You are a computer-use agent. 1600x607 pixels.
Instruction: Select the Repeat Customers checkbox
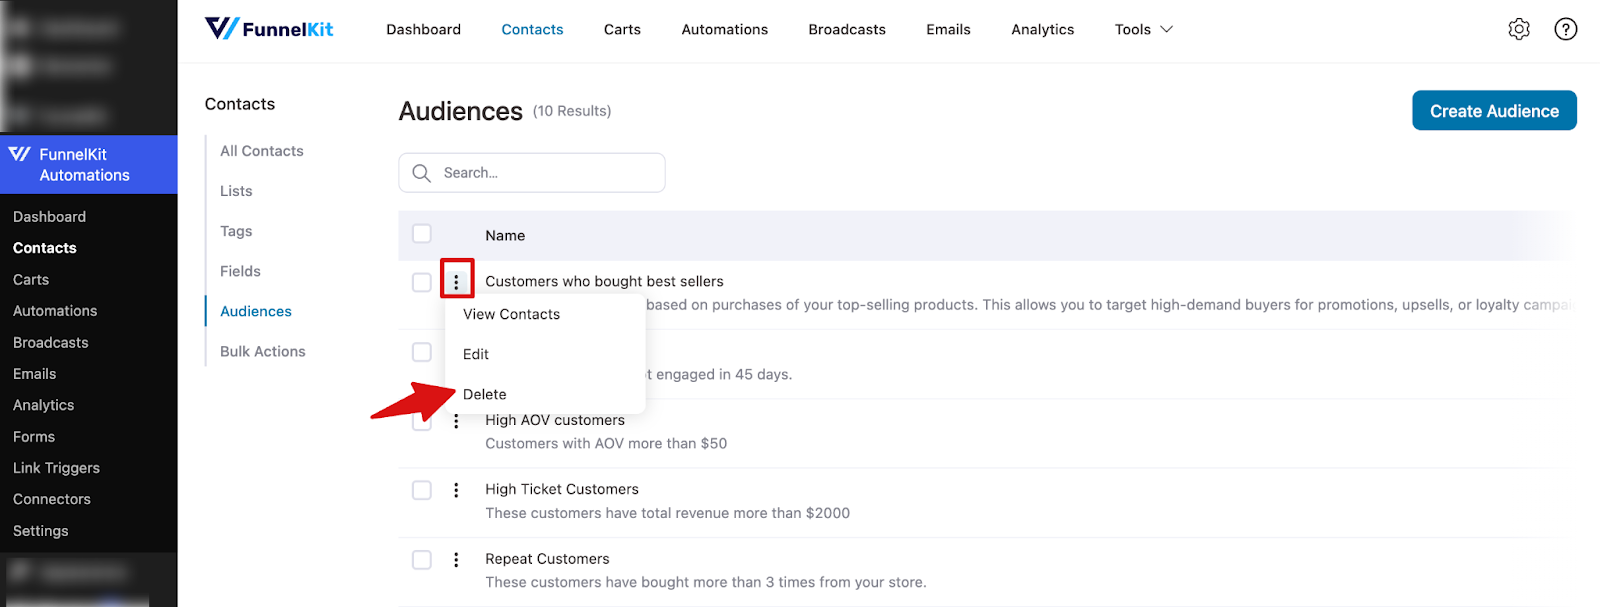tap(422, 560)
